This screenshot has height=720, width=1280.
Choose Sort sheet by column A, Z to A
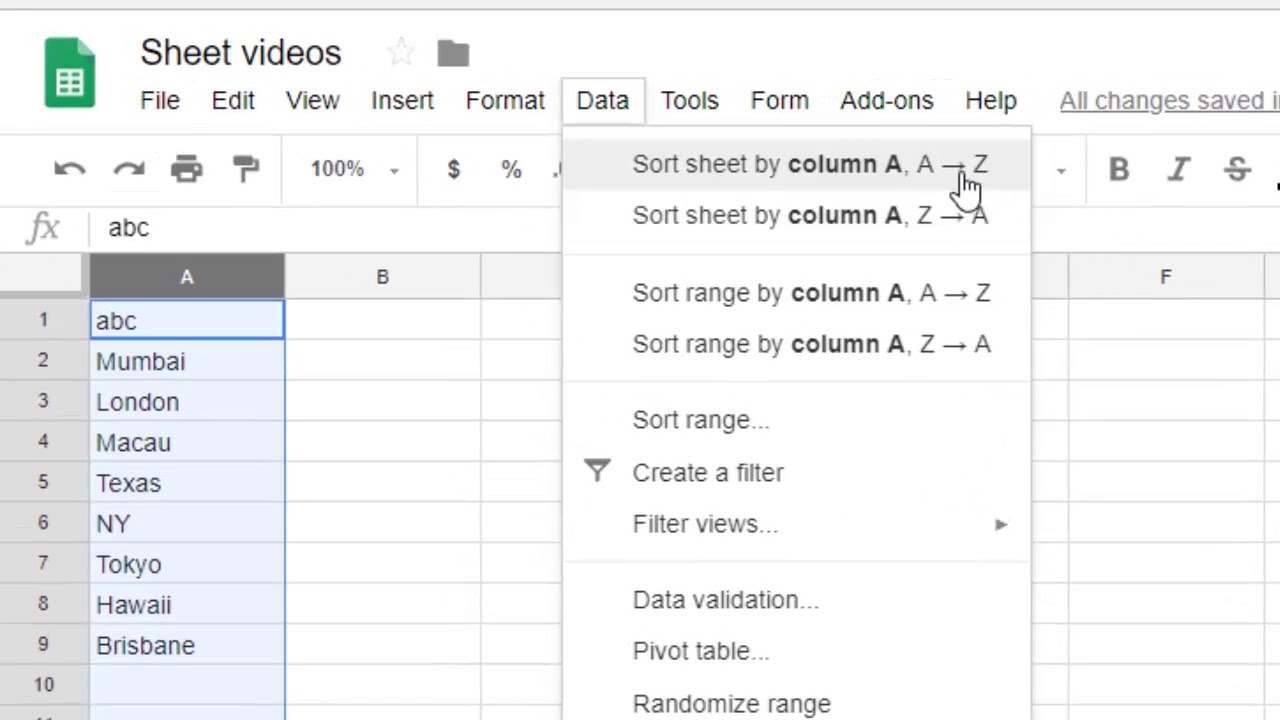point(810,215)
